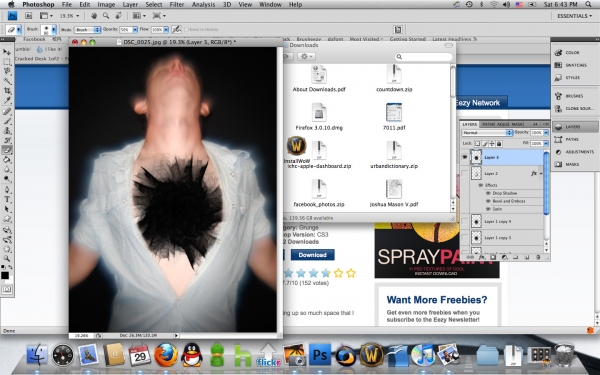Select the Move tool in toolbox
This screenshot has height=375, width=600.
pyautogui.click(x=7, y=52)
